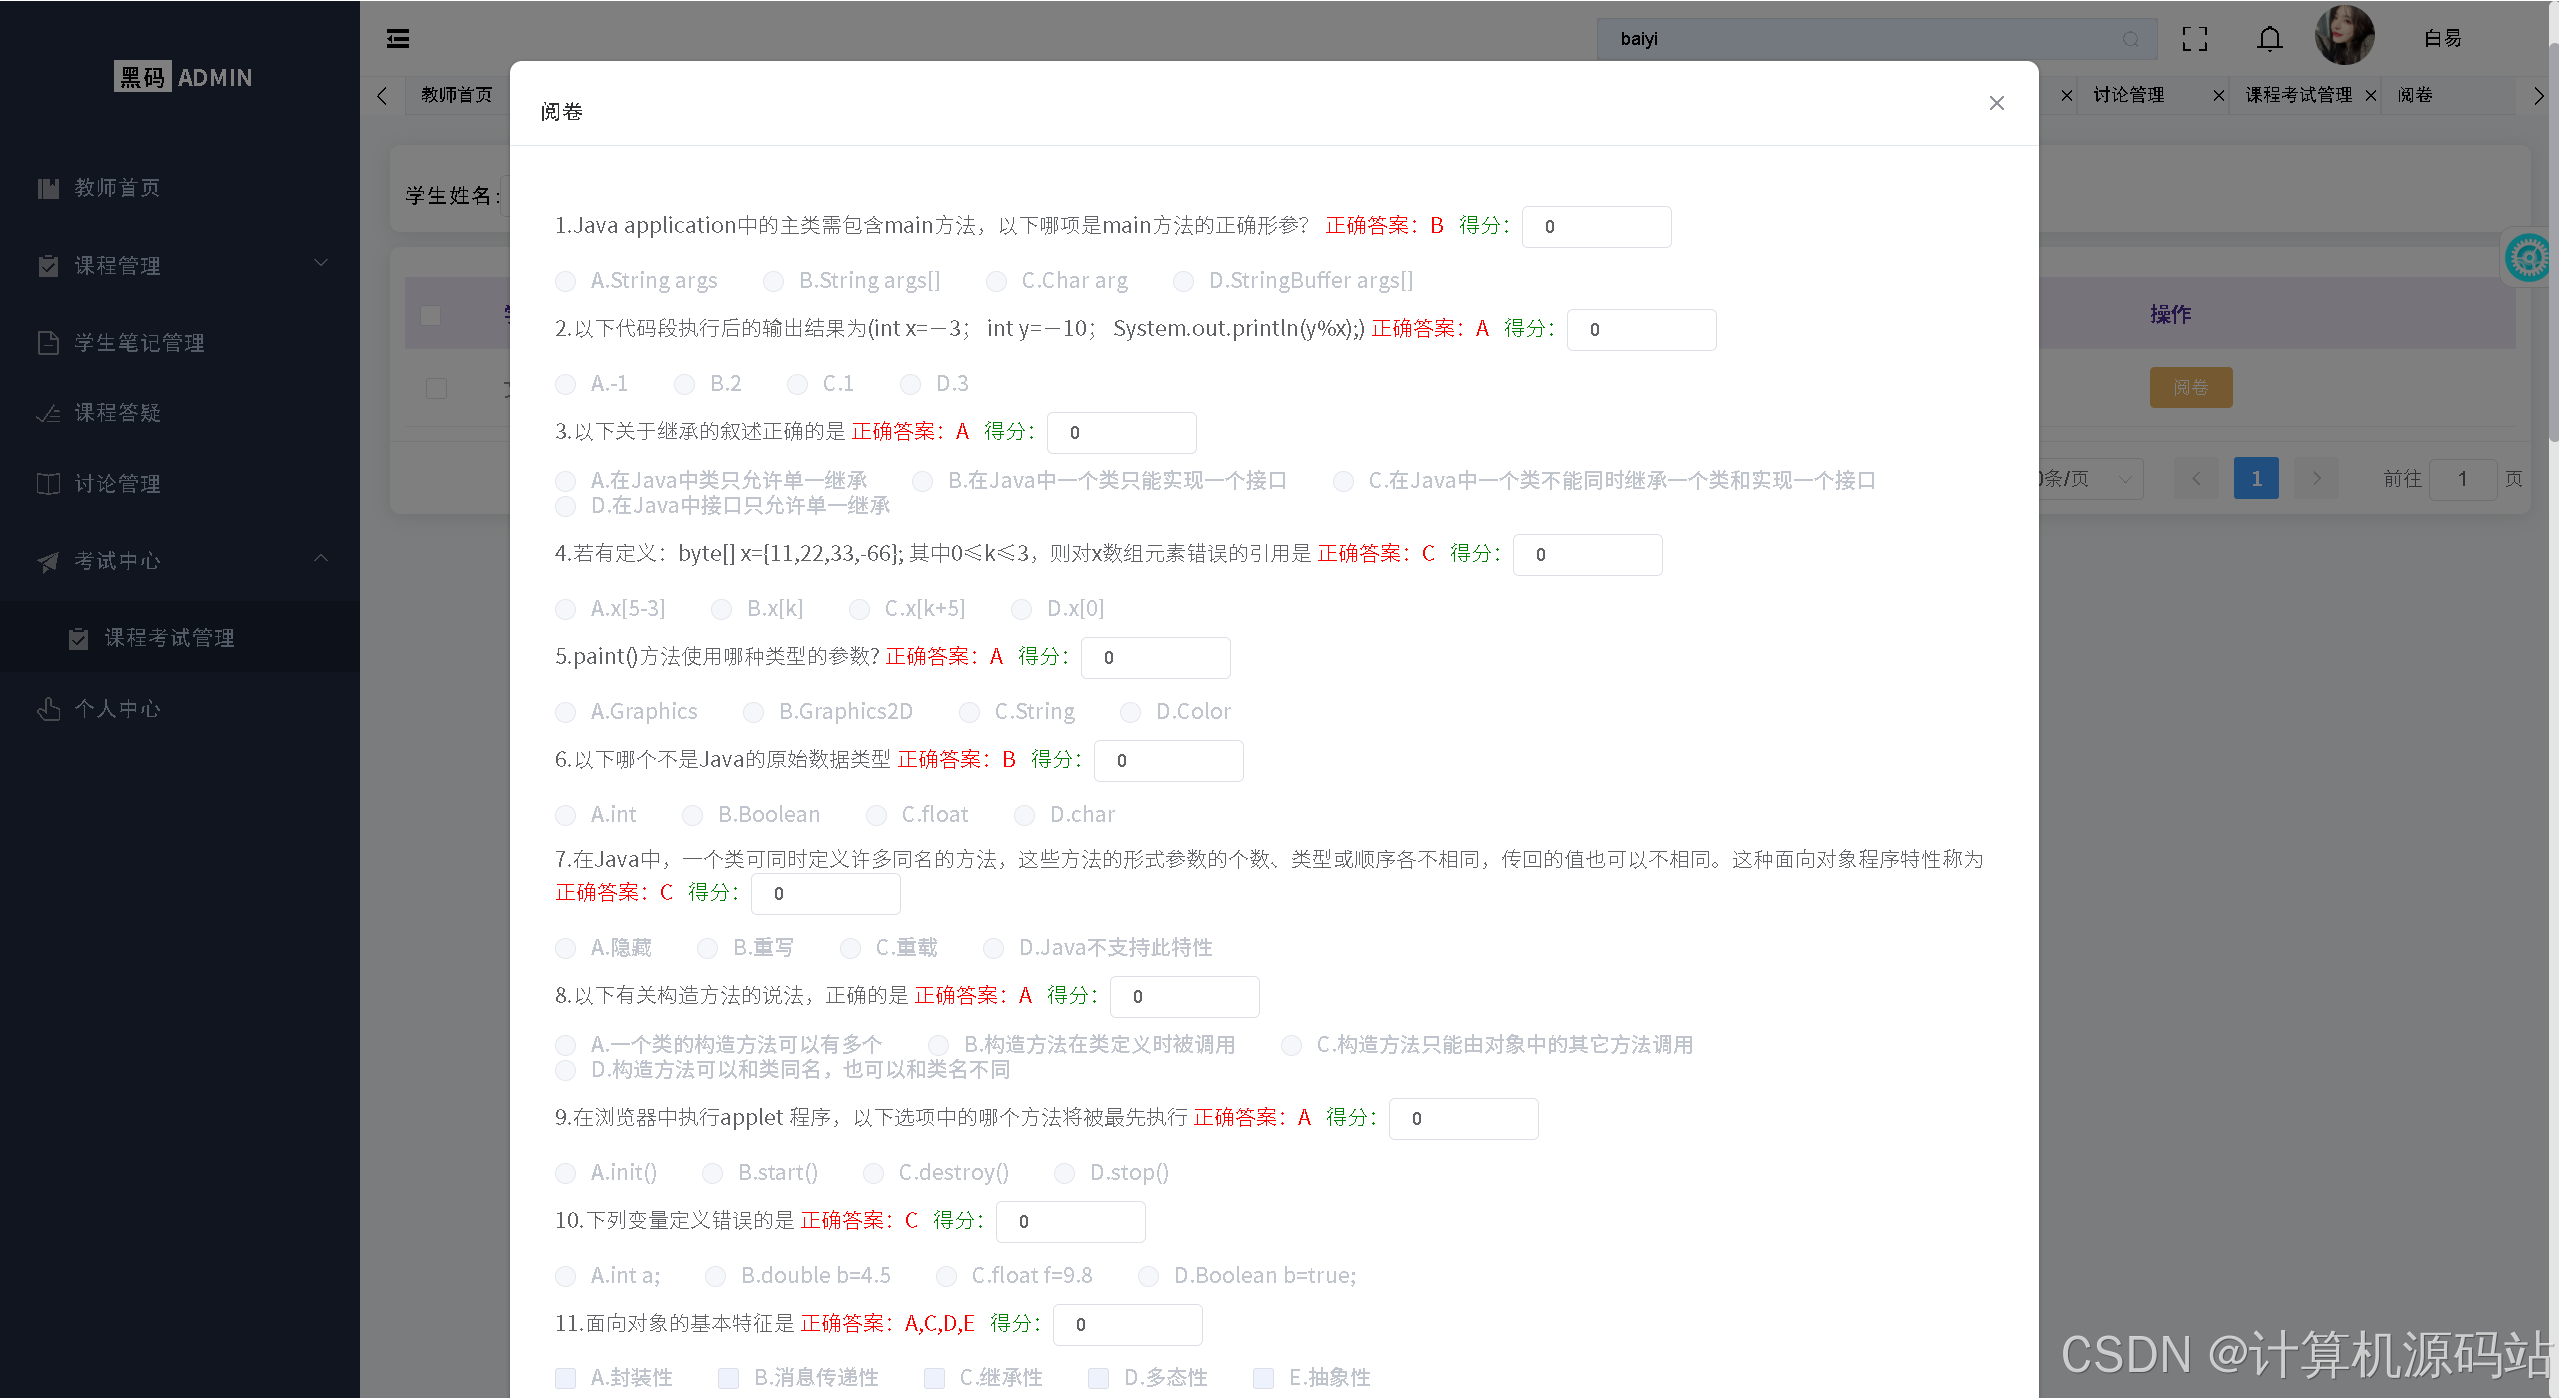Select radio option C.float in question 6

(x=876, y=815)
